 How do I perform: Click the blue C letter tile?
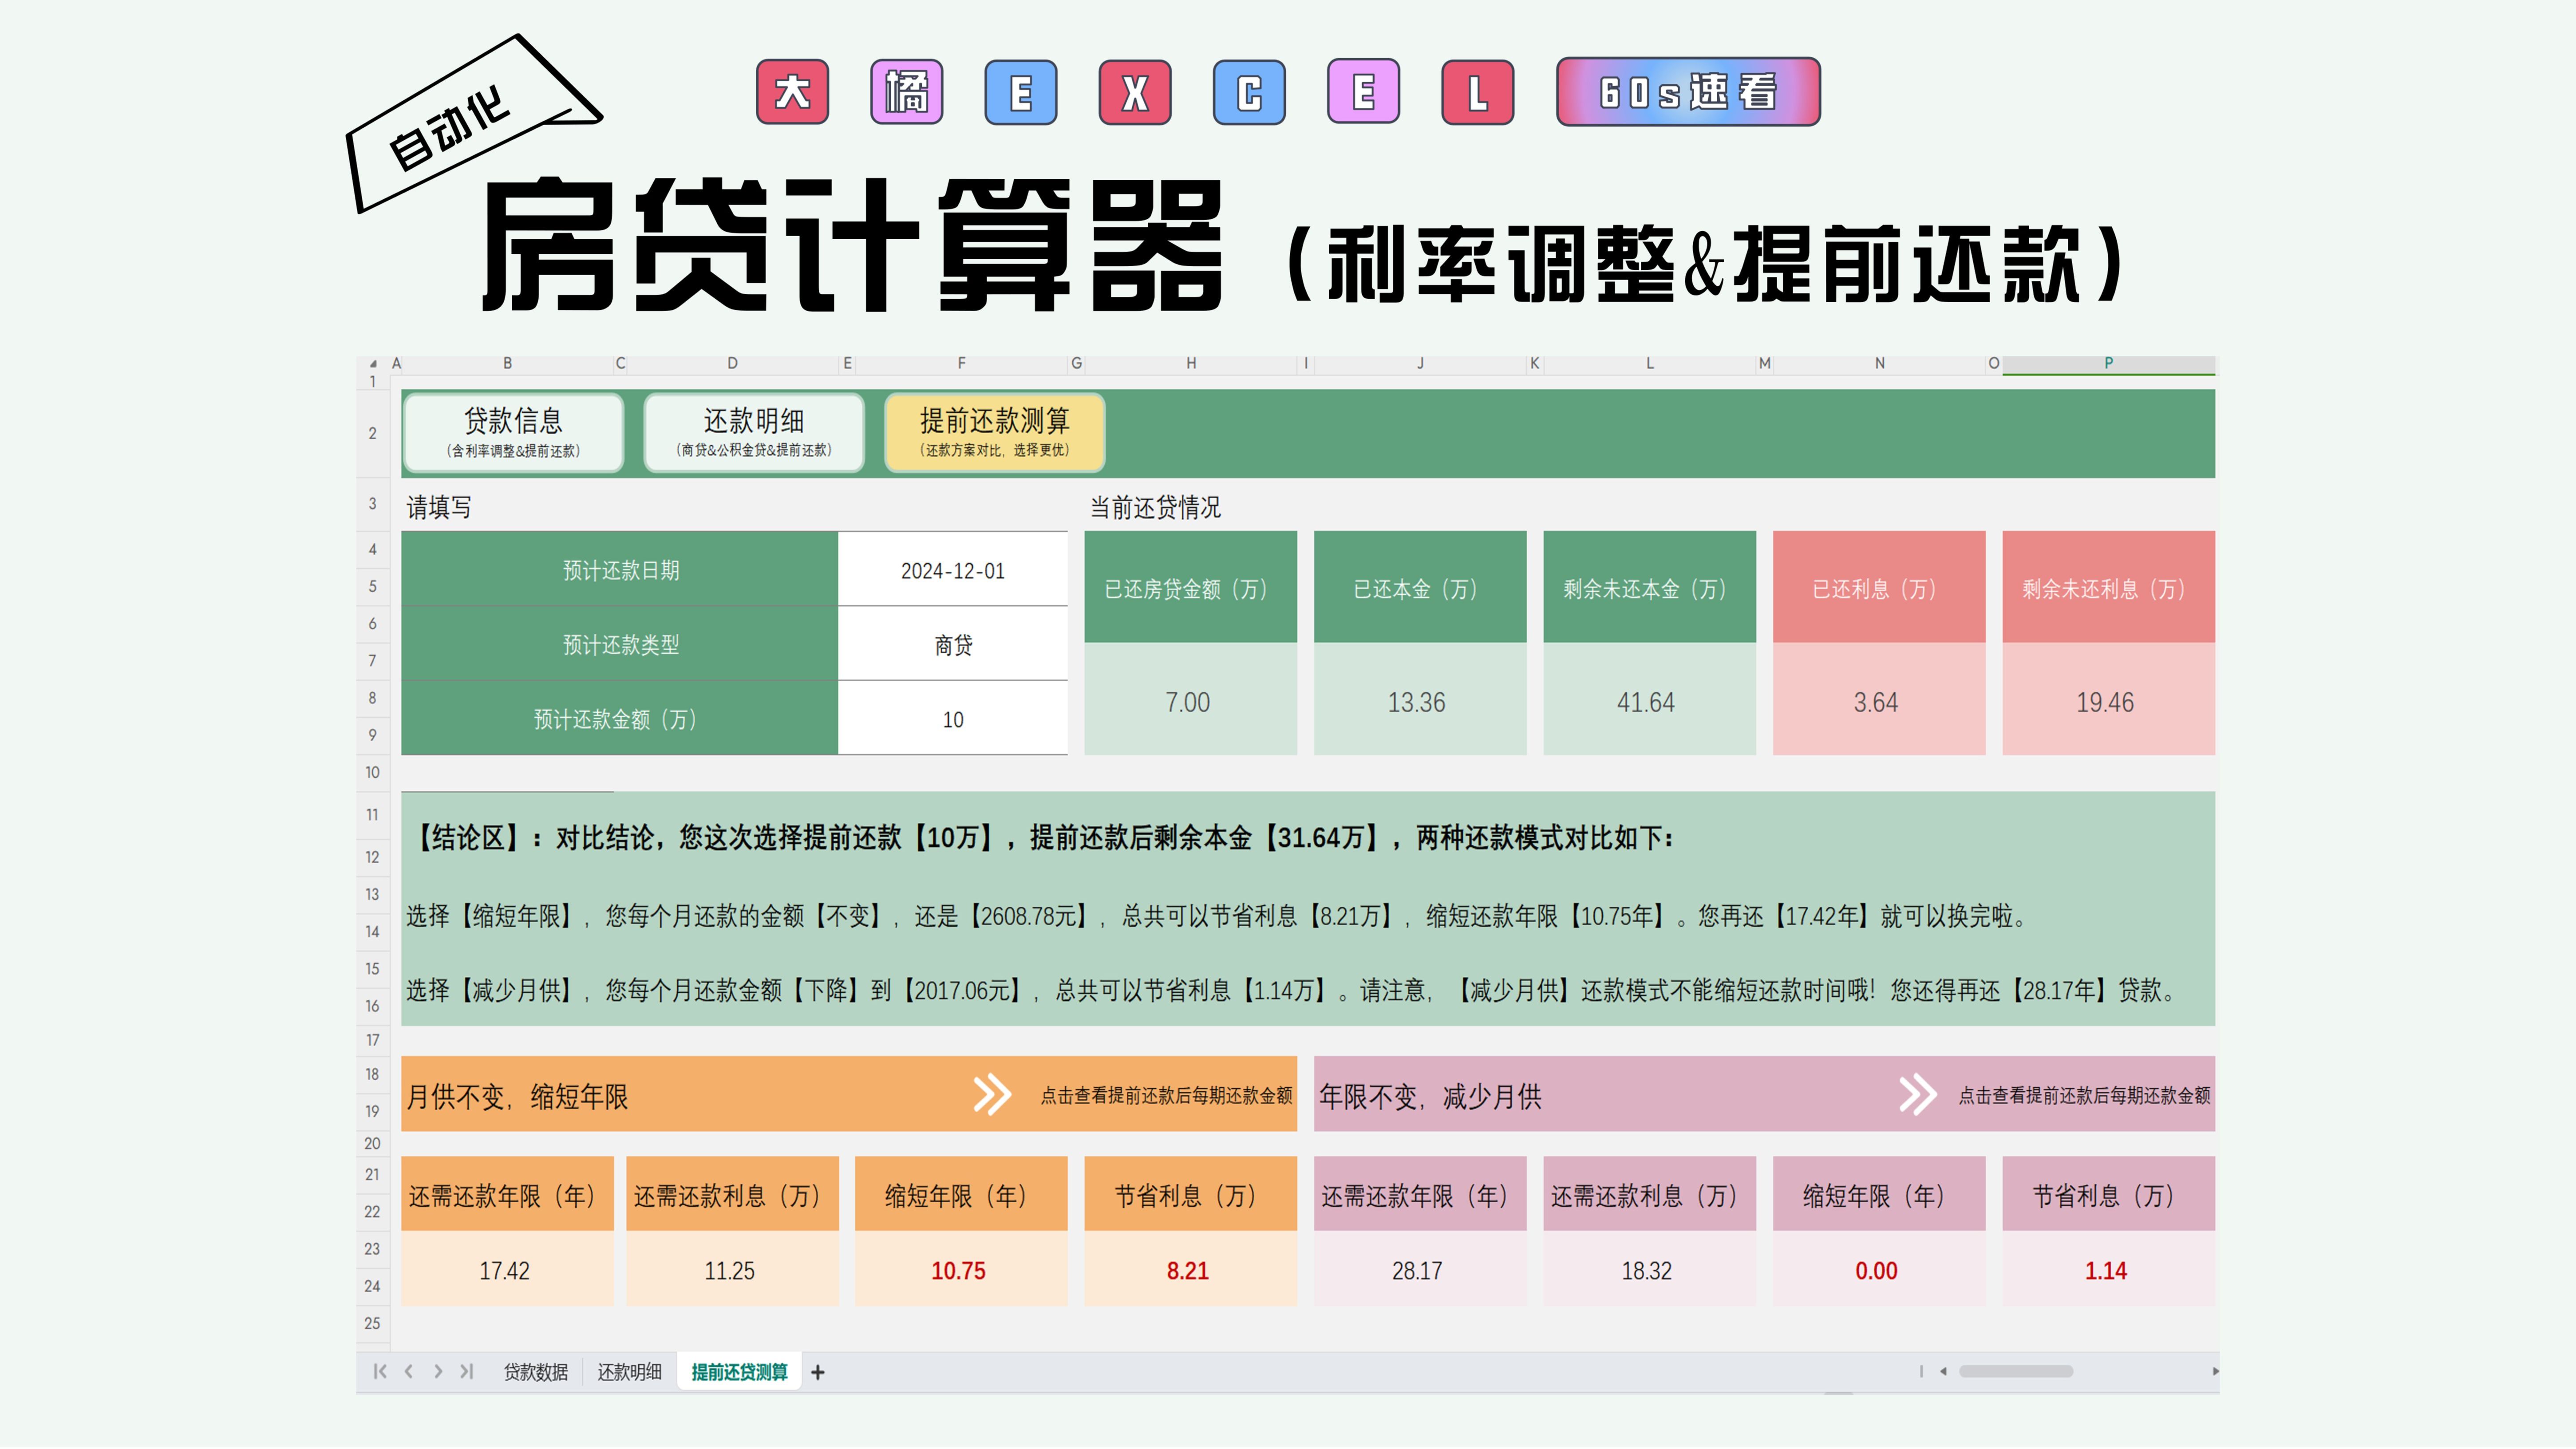[x=1249, y=92]
